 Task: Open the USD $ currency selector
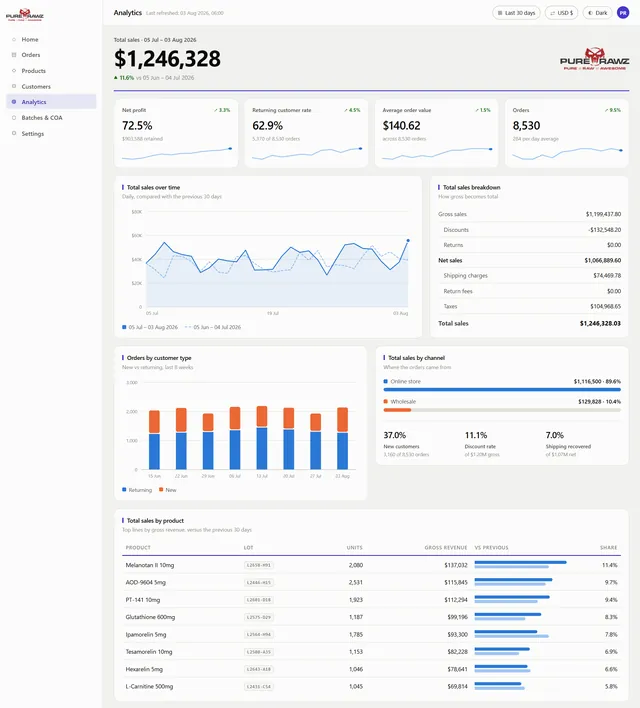561,13
